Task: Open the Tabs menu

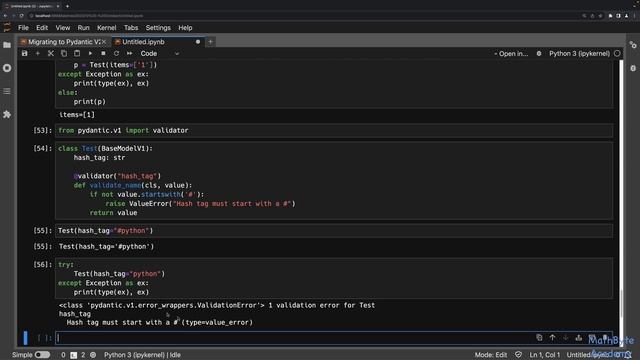Action: [x=131, y=28]
